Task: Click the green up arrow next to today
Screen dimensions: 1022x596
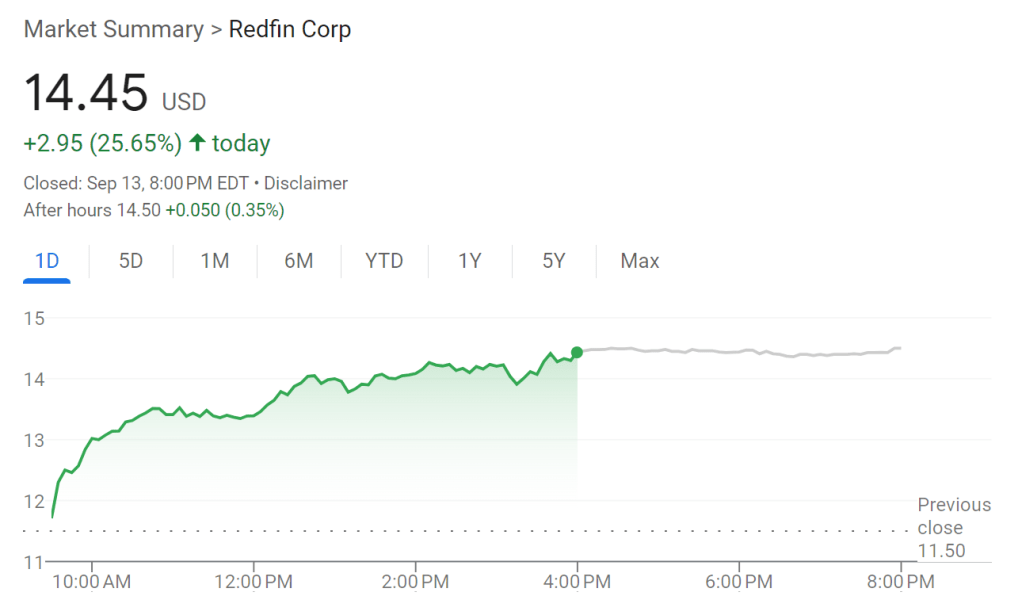Action: coord(197,143)
